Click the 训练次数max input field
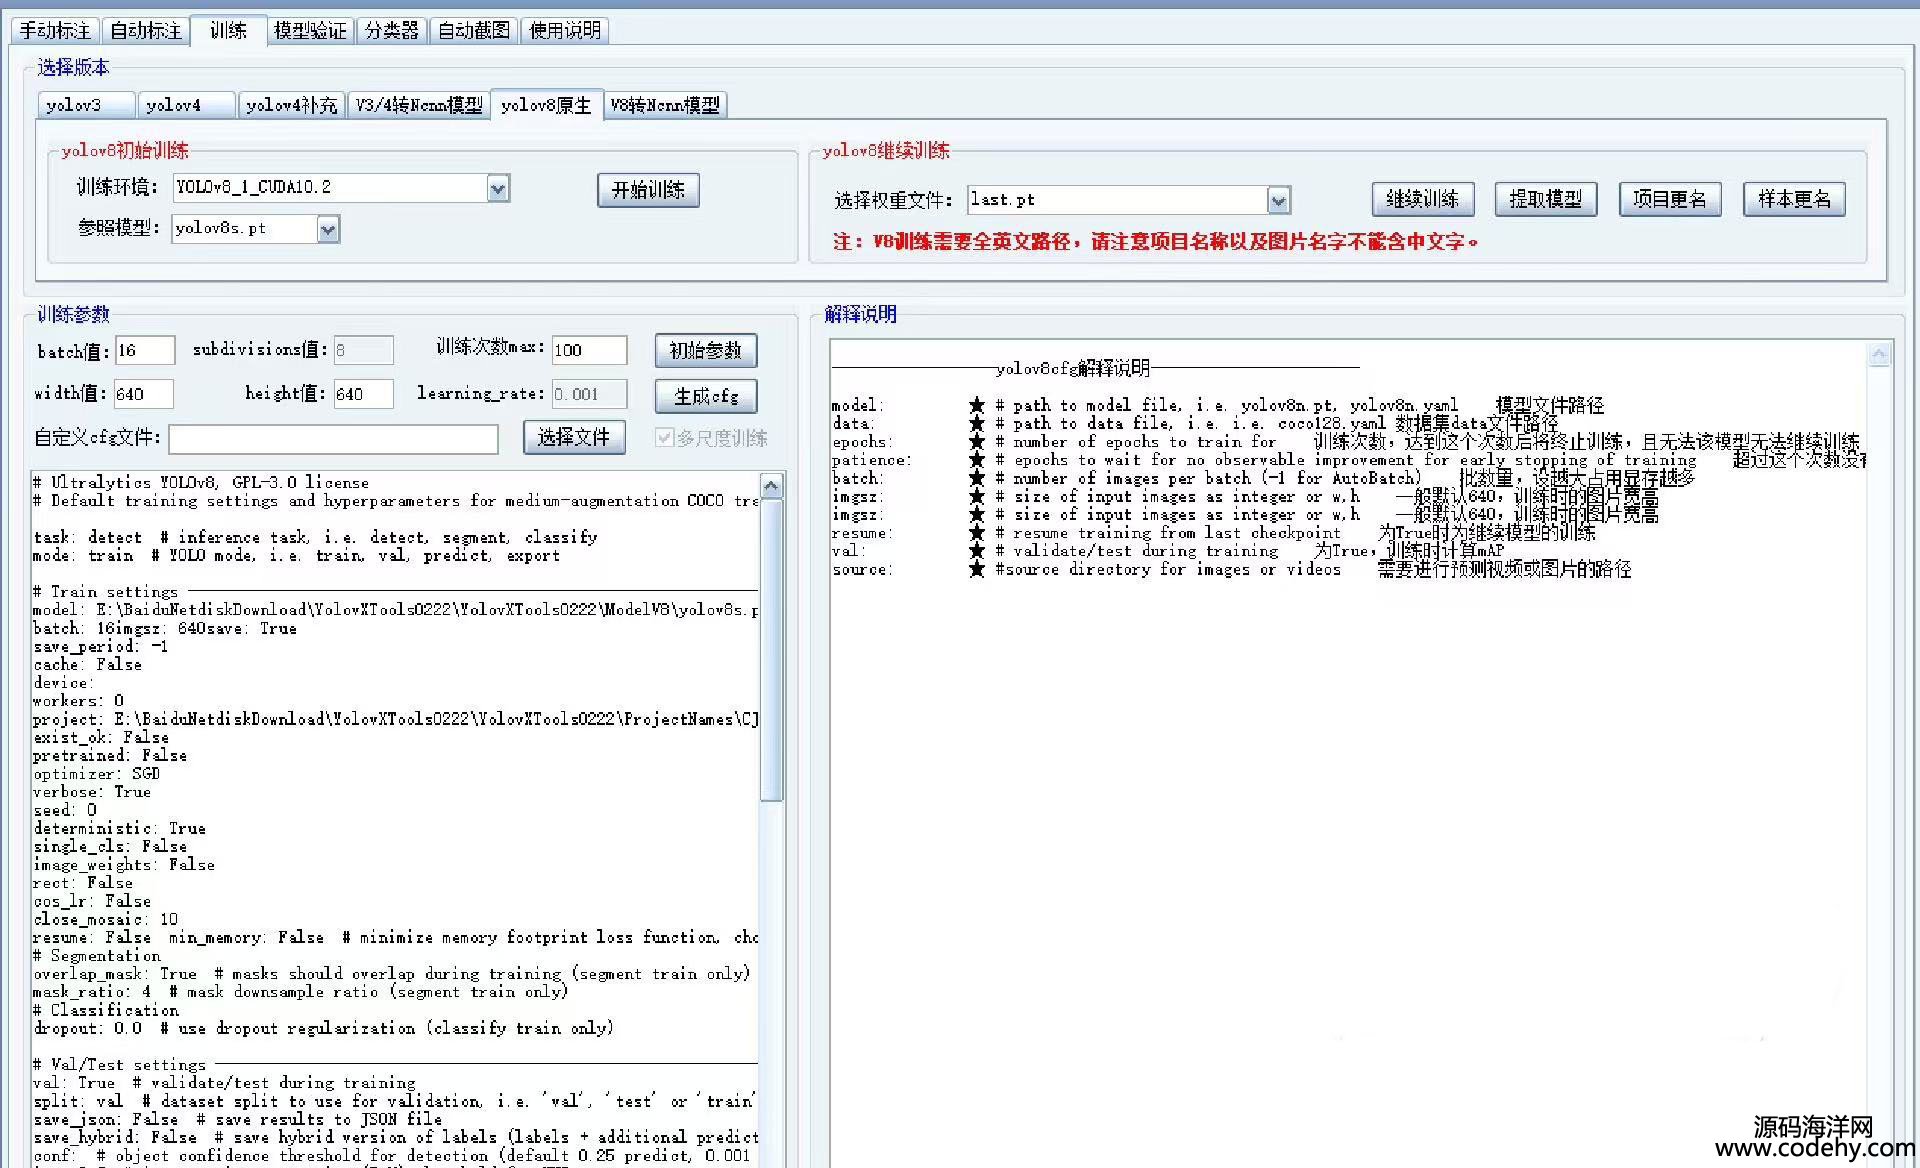This screenshot has height=1168, width=1920. pyautogui.click(x=589, y=350)
